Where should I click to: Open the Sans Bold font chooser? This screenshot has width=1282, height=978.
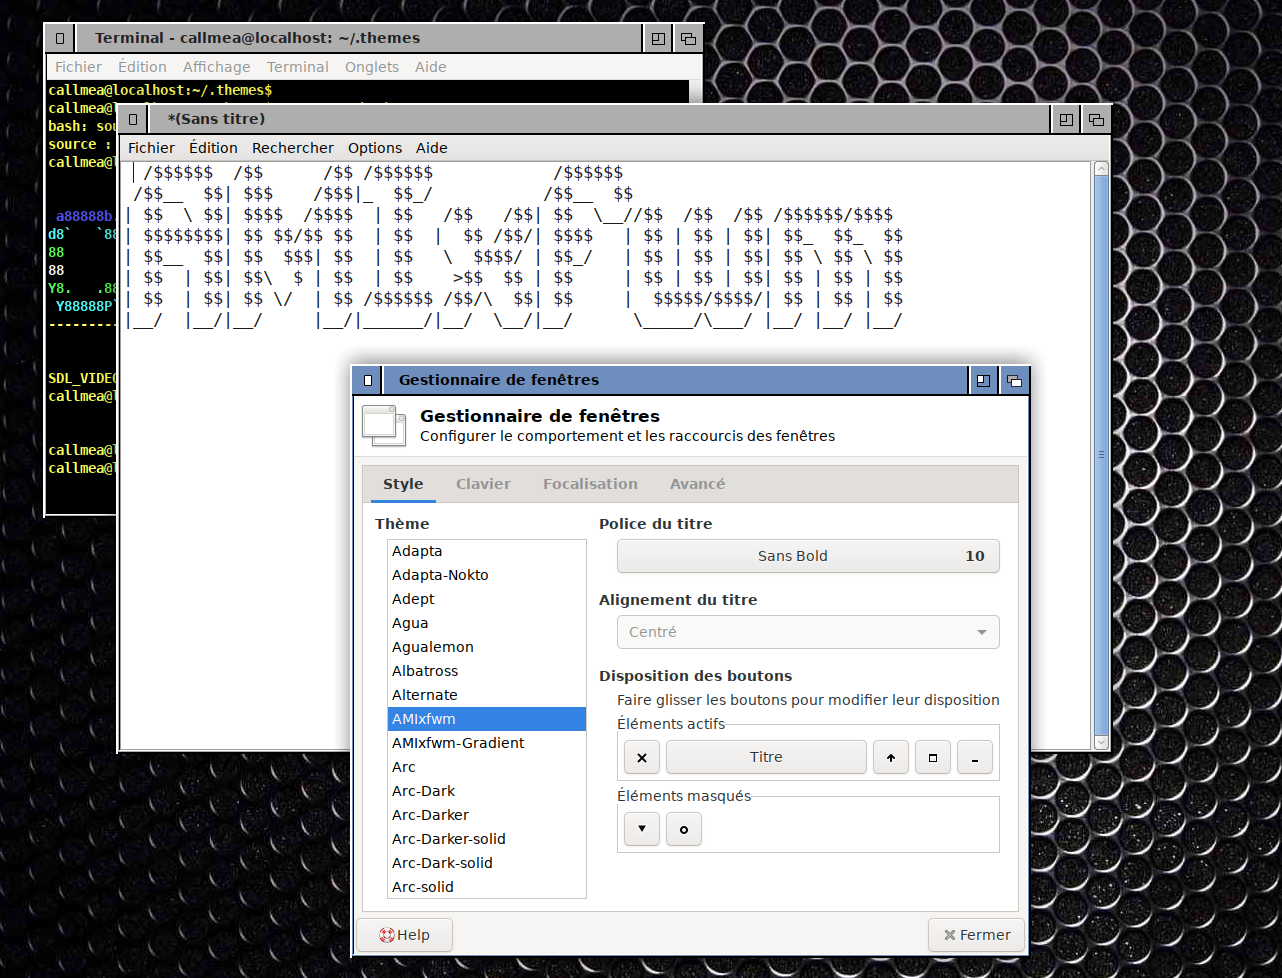[808, 556]
